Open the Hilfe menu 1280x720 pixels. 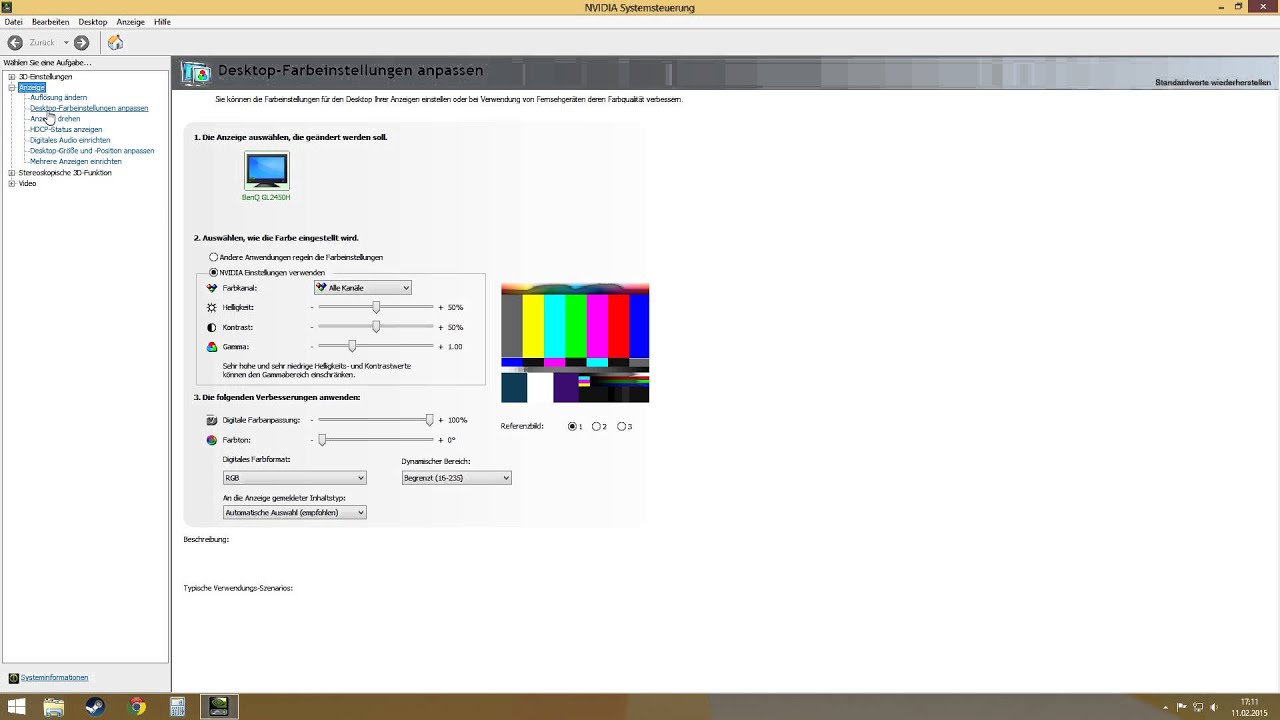[162, 22]
